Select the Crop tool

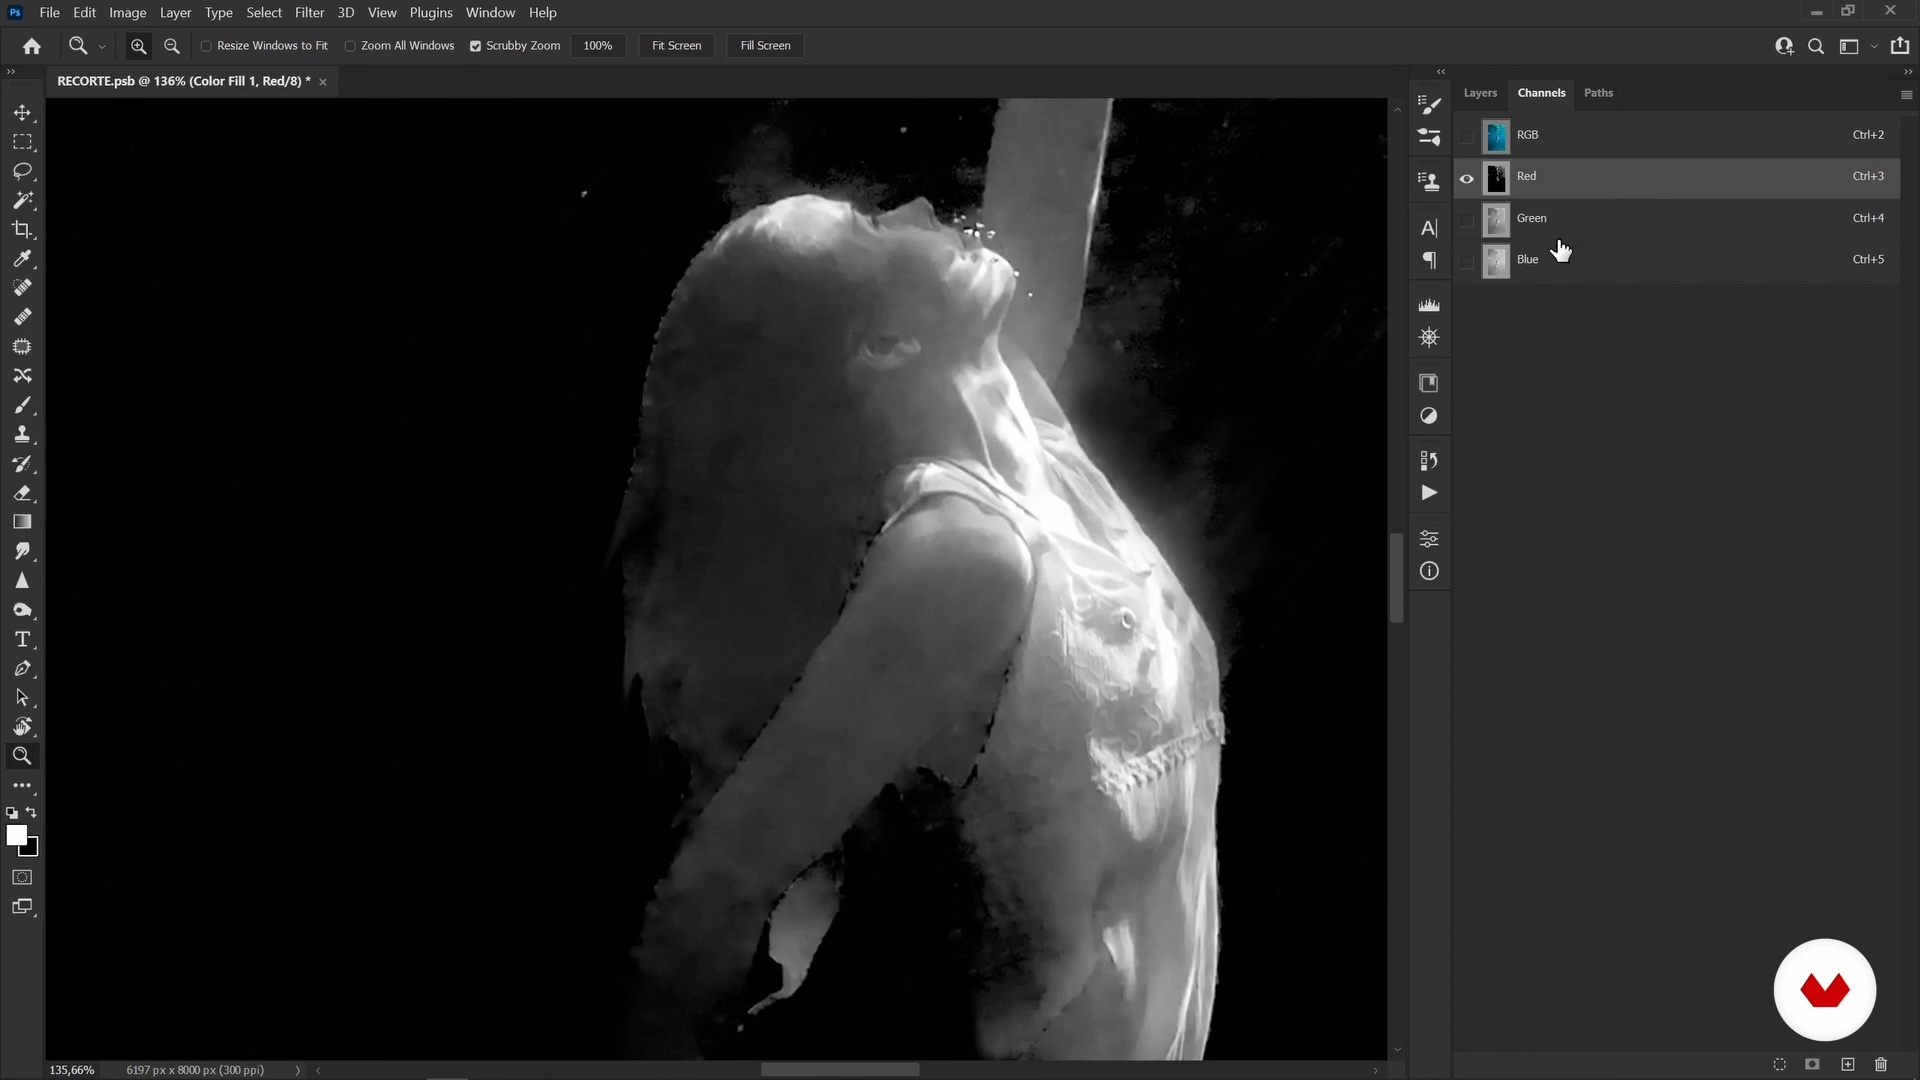pos(22,230)
